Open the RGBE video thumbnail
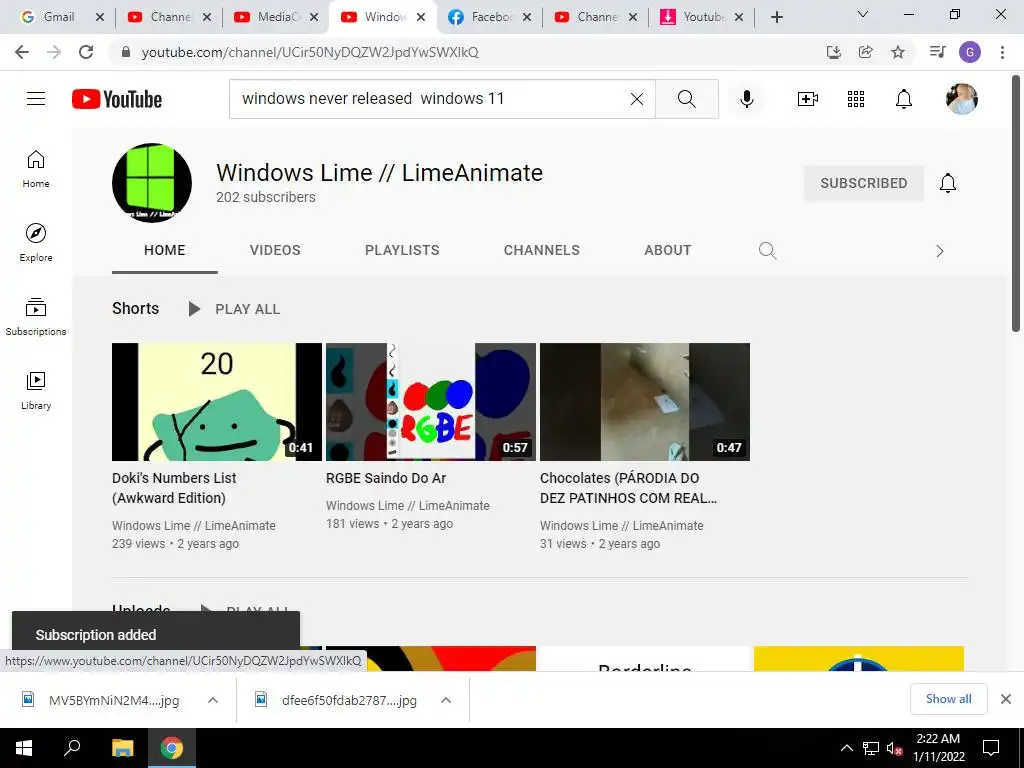This screenshot has height=768, width=1024. pyautogui.click(x=431, y=402)
